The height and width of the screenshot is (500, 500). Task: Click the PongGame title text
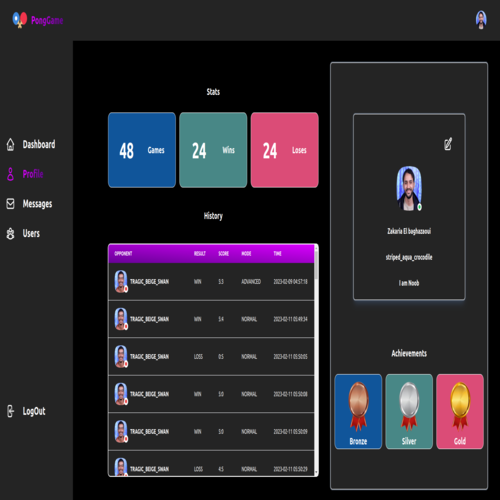pos(47,20)
